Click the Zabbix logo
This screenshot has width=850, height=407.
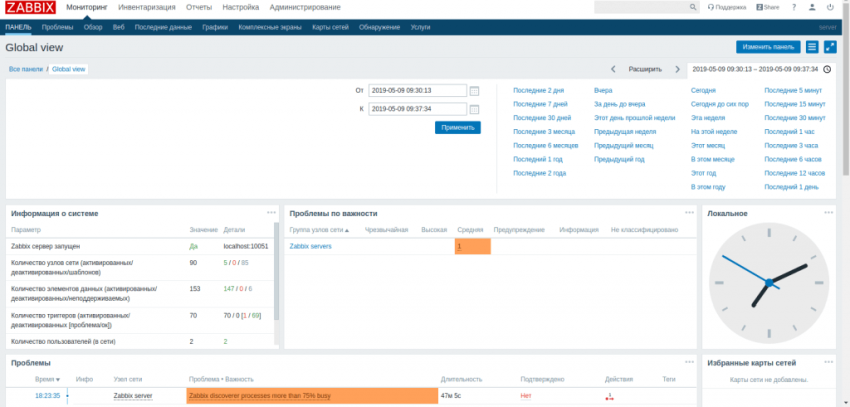[x=30, y=8]
